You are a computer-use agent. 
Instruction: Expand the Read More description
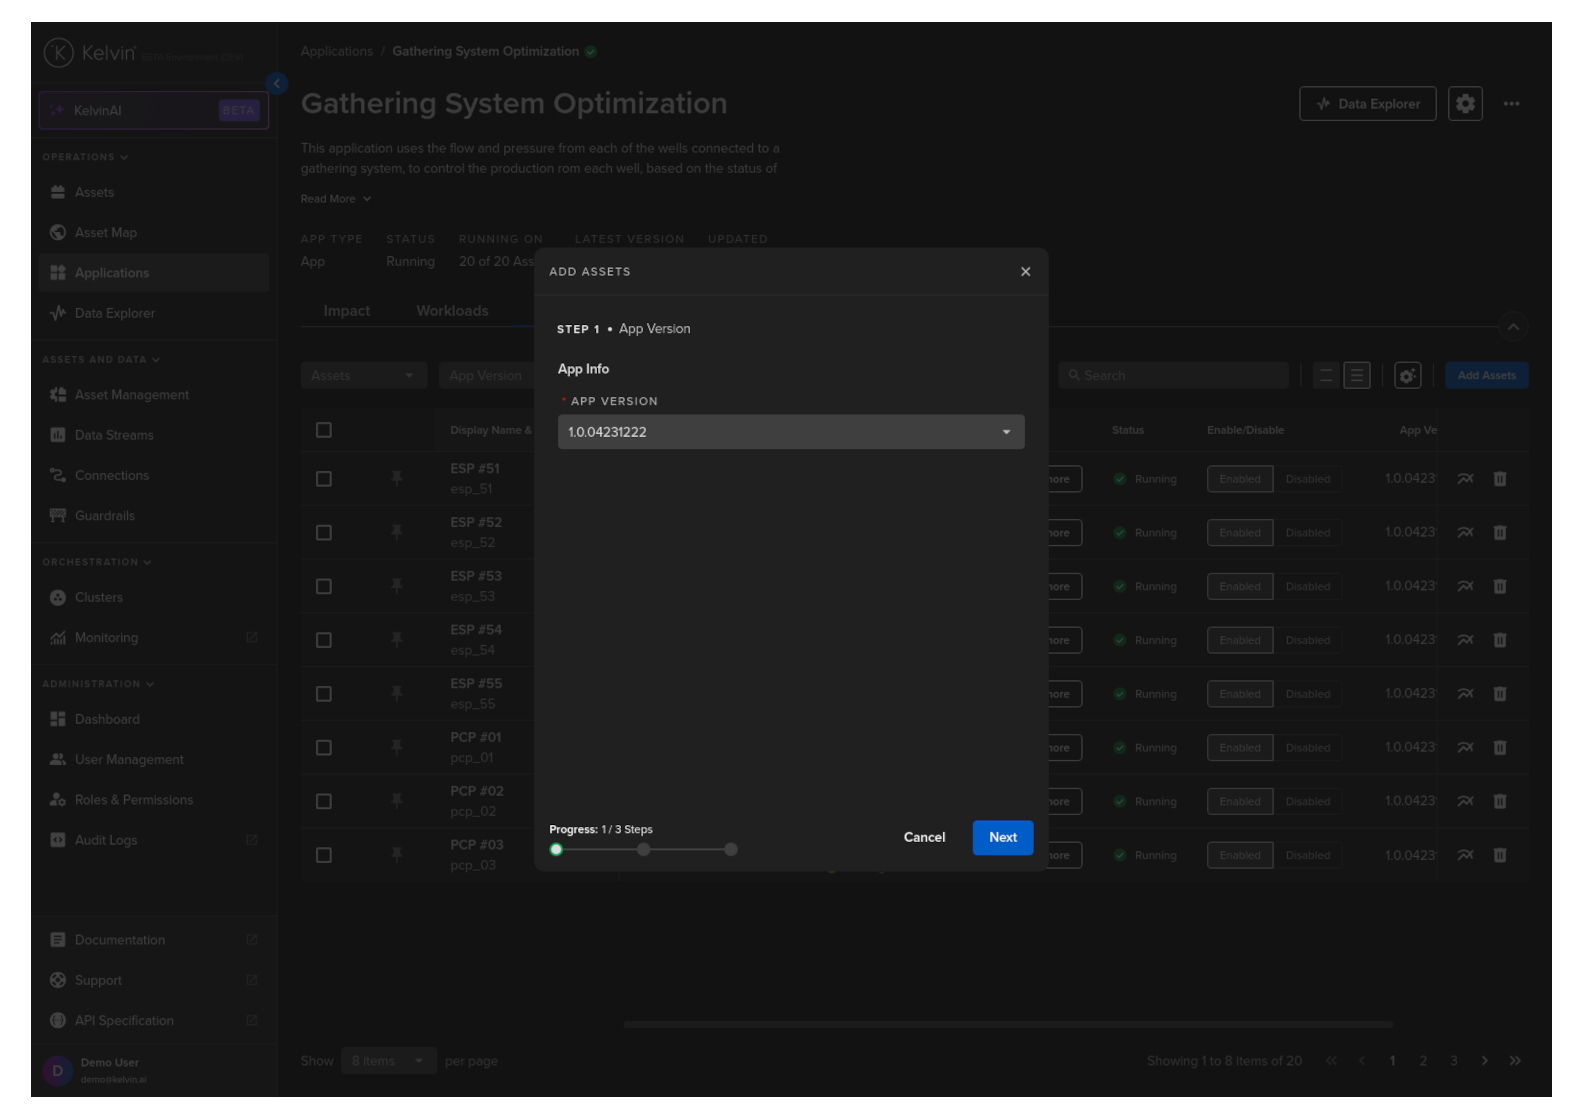click(x=335, y=199)
